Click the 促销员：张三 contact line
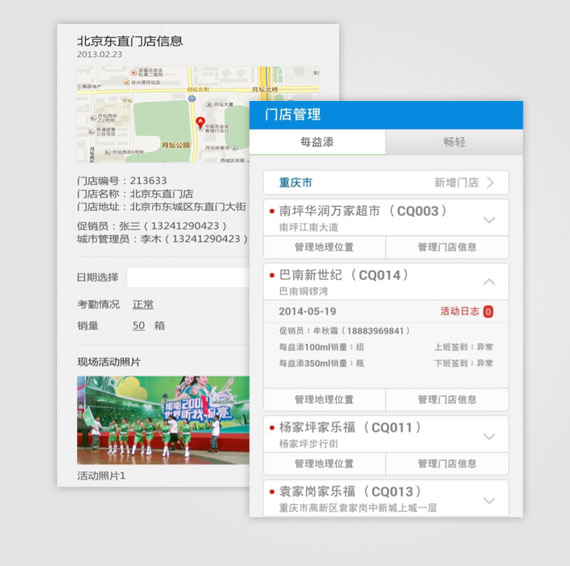Viewport: 570px width, 566px height. [152, 226]
